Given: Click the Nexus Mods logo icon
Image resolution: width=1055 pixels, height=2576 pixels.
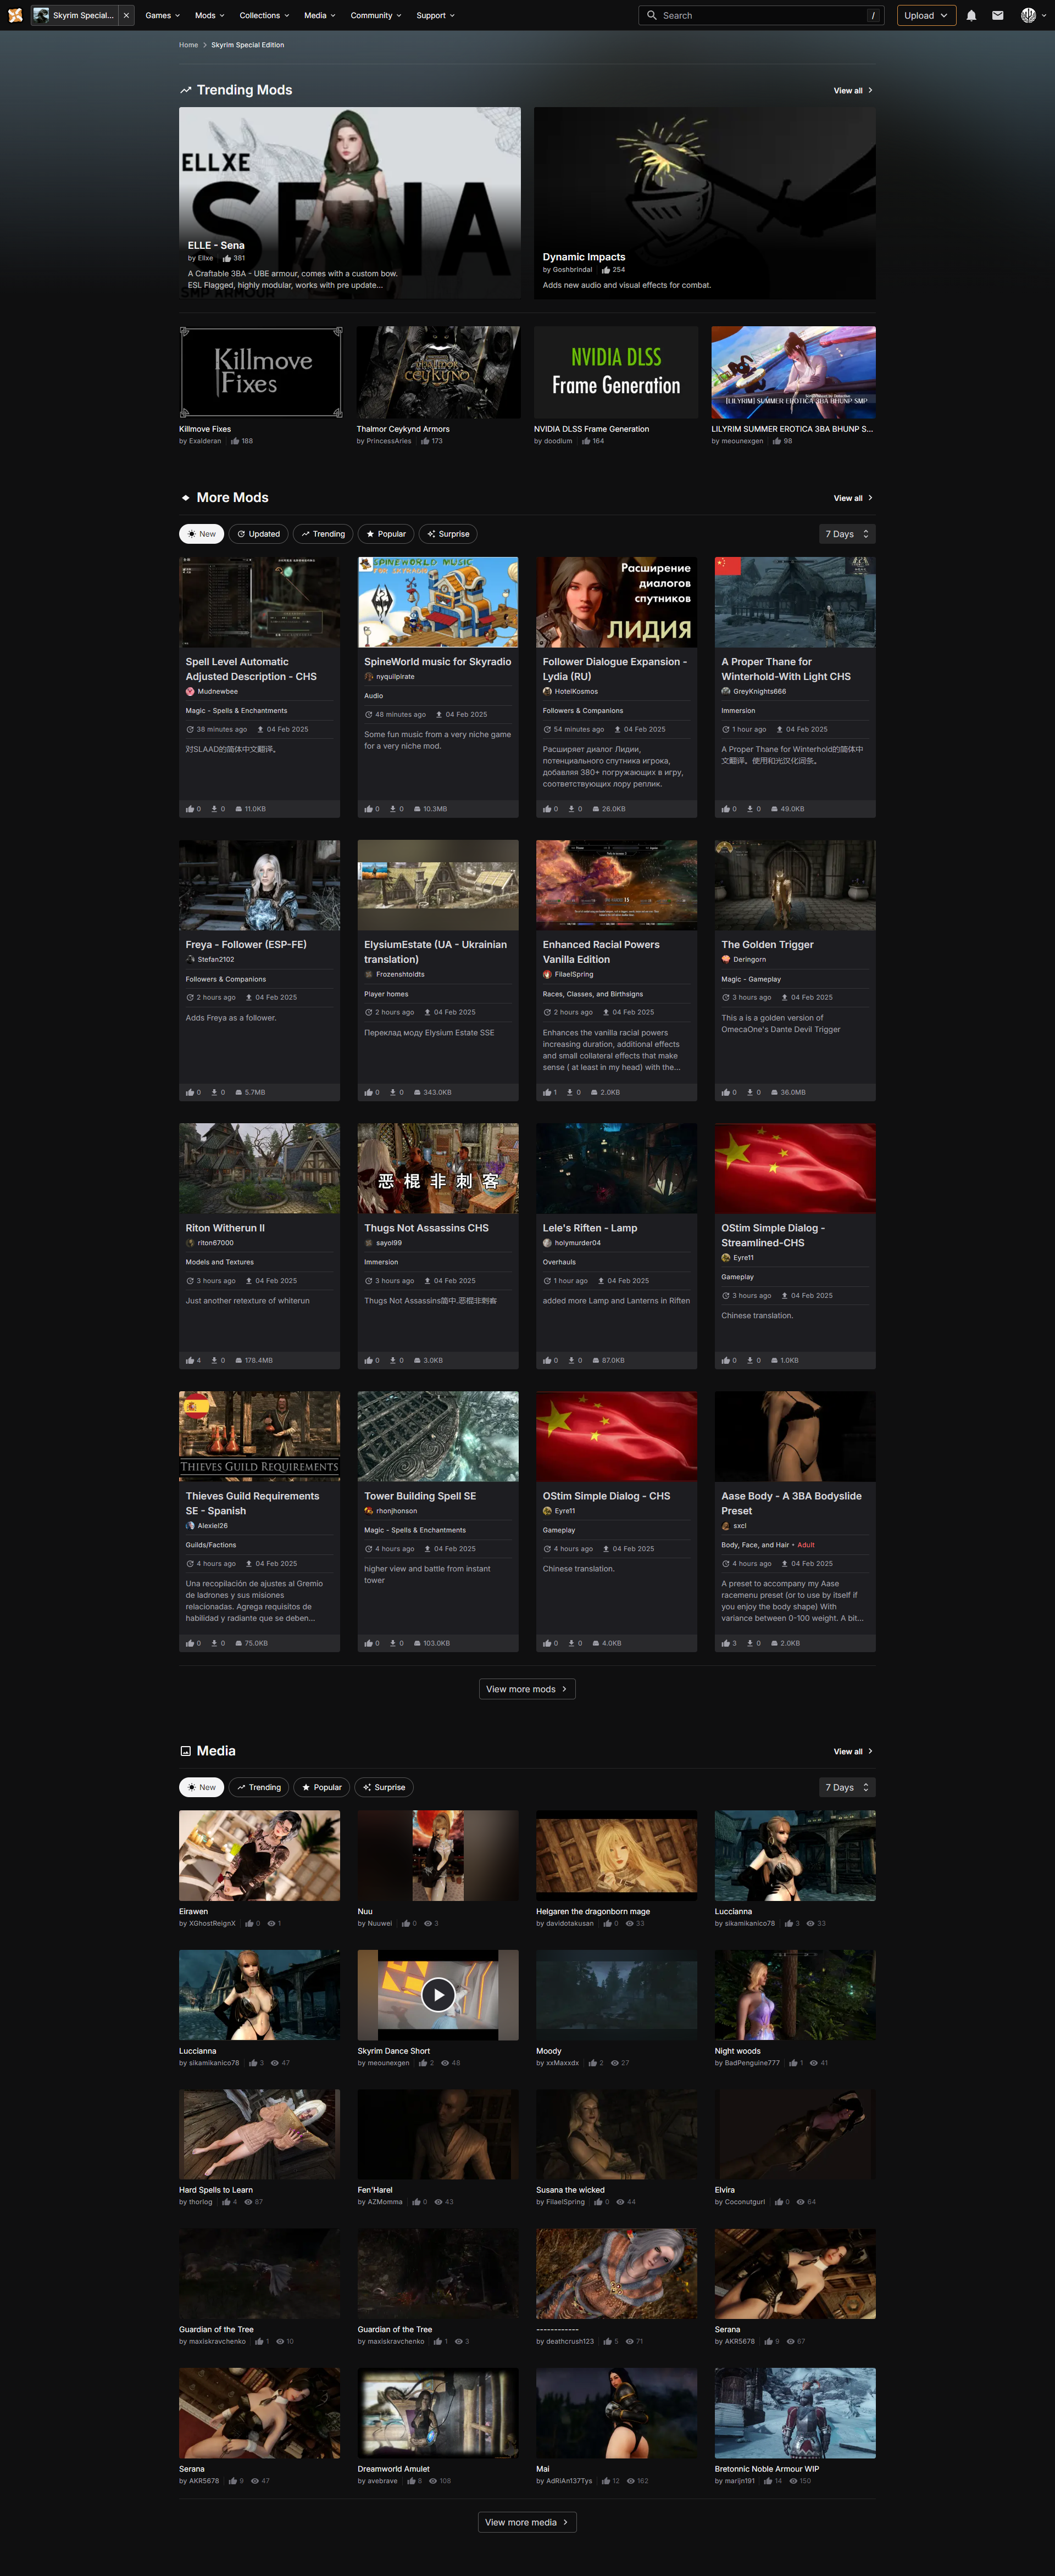Looking at the screenshot, I should (15, 15).
